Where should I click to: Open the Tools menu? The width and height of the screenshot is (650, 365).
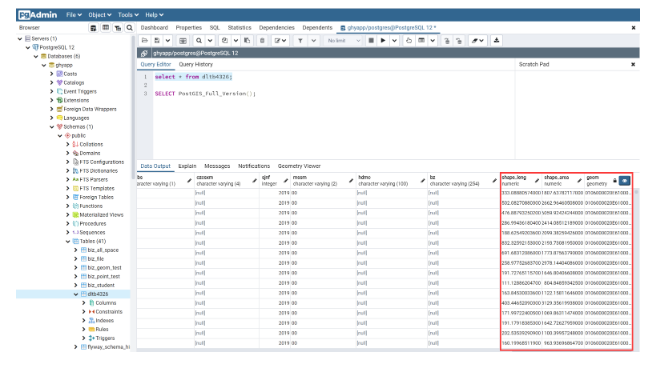click(x=128, y=15)
